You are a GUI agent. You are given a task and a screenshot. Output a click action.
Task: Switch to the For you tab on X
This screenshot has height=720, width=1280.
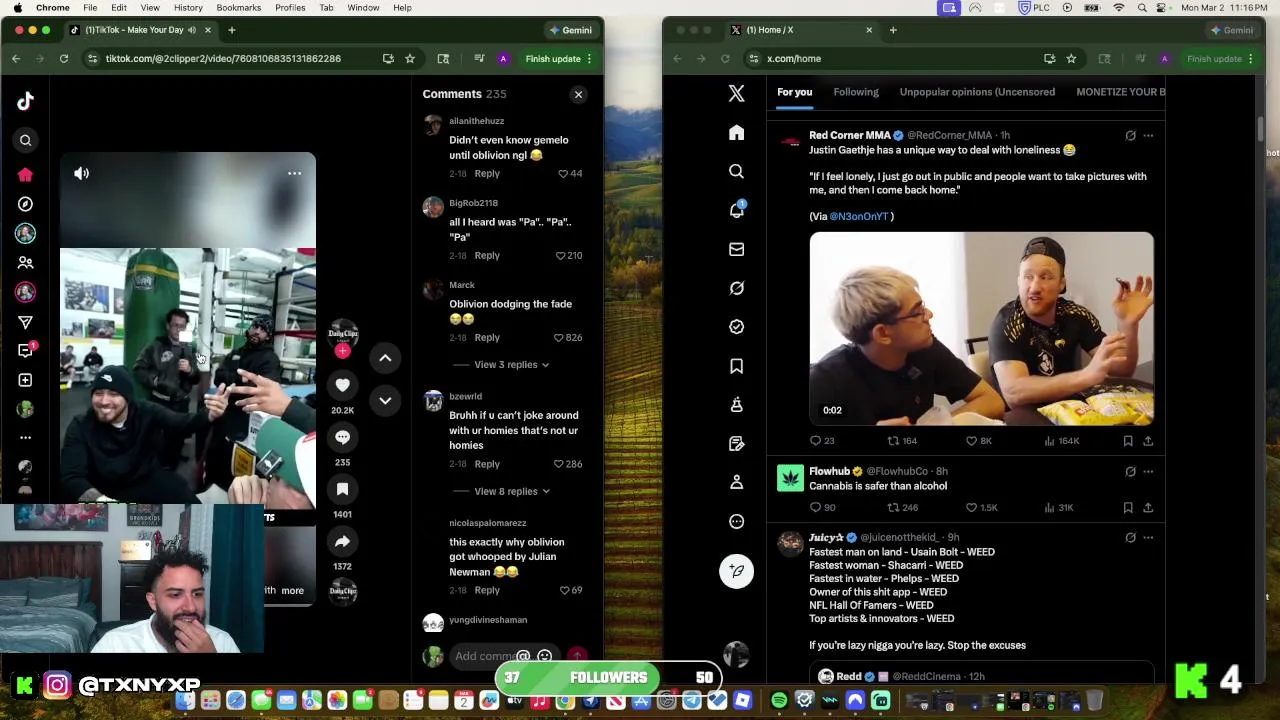[x=795, y=92]
